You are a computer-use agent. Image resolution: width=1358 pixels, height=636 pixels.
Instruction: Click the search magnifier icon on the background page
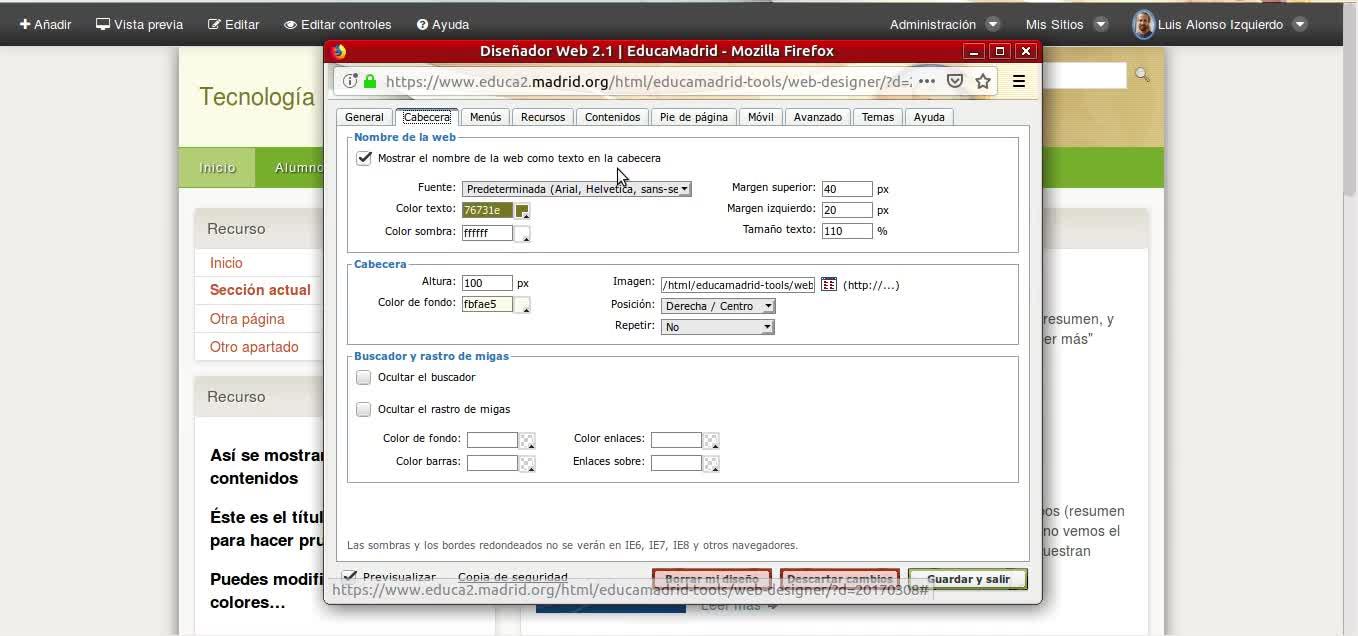[x=1142, y=75]
